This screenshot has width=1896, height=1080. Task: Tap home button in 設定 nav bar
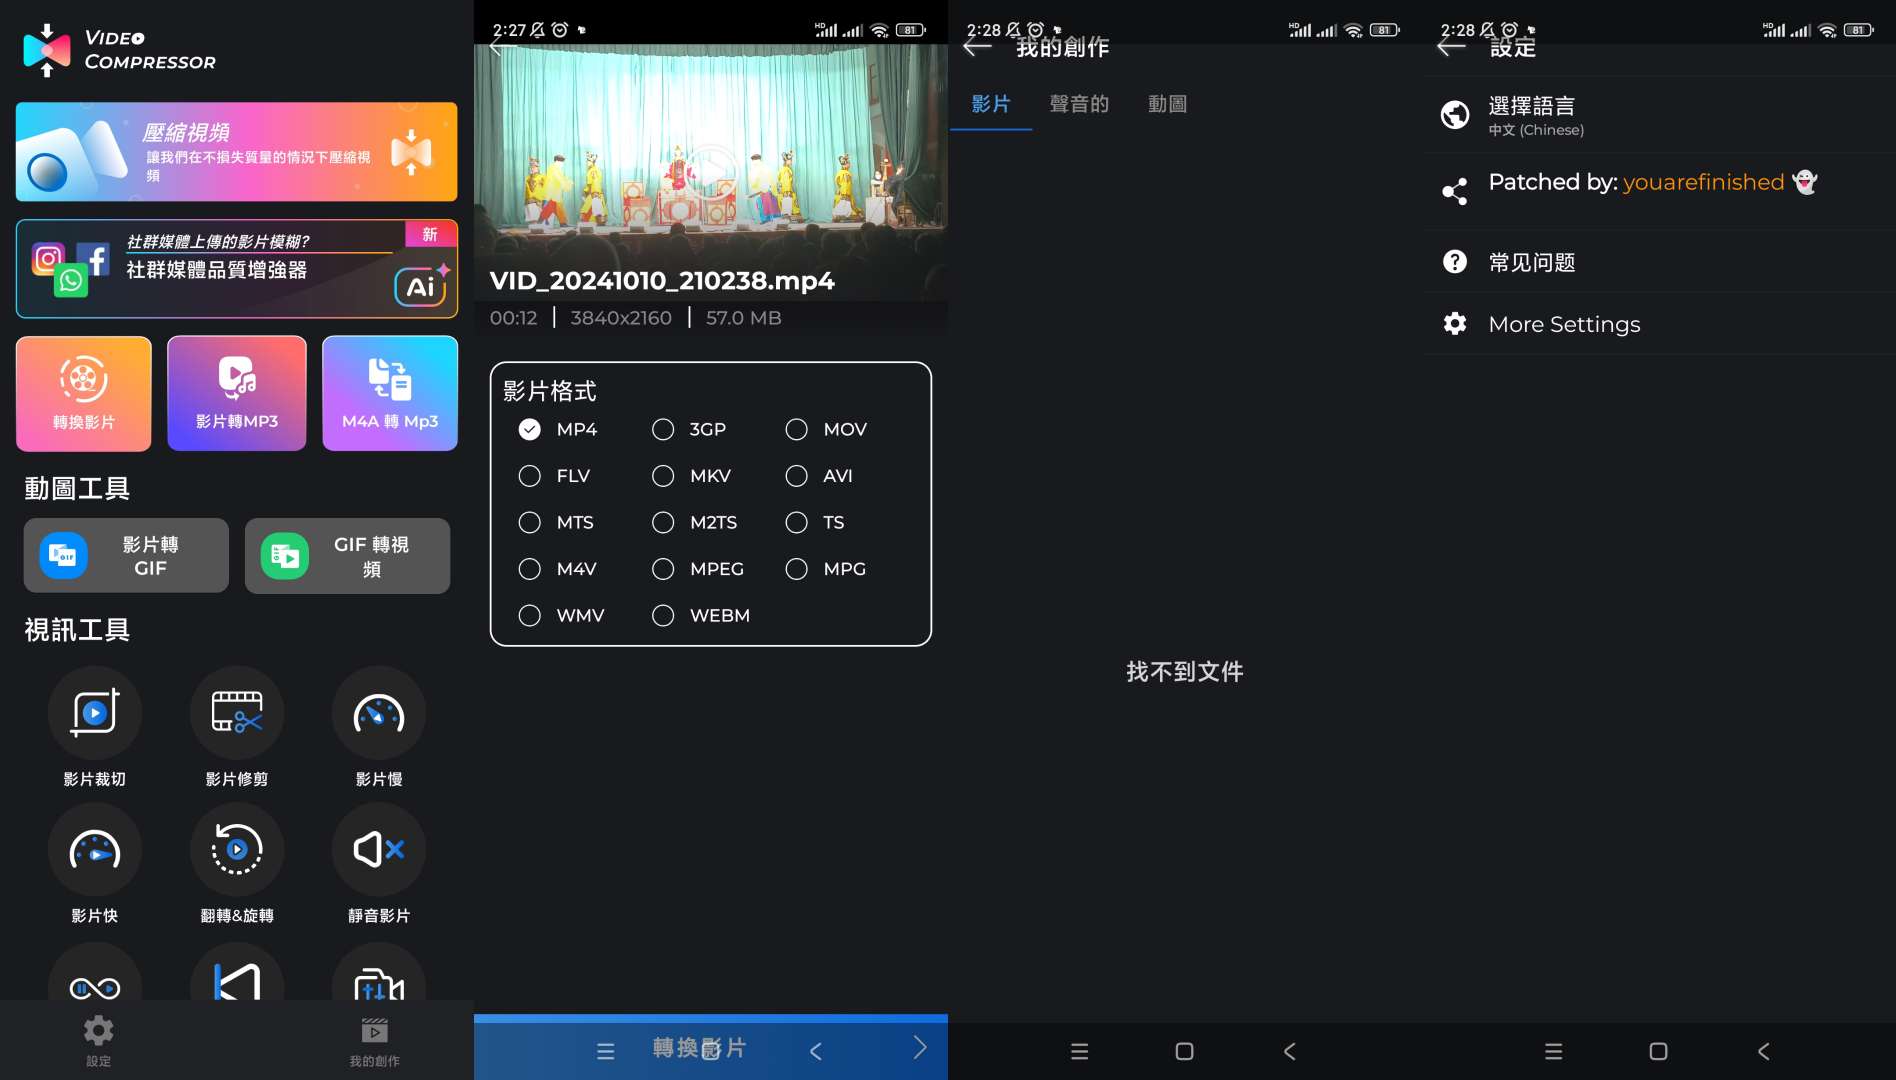(1658, 1051)
